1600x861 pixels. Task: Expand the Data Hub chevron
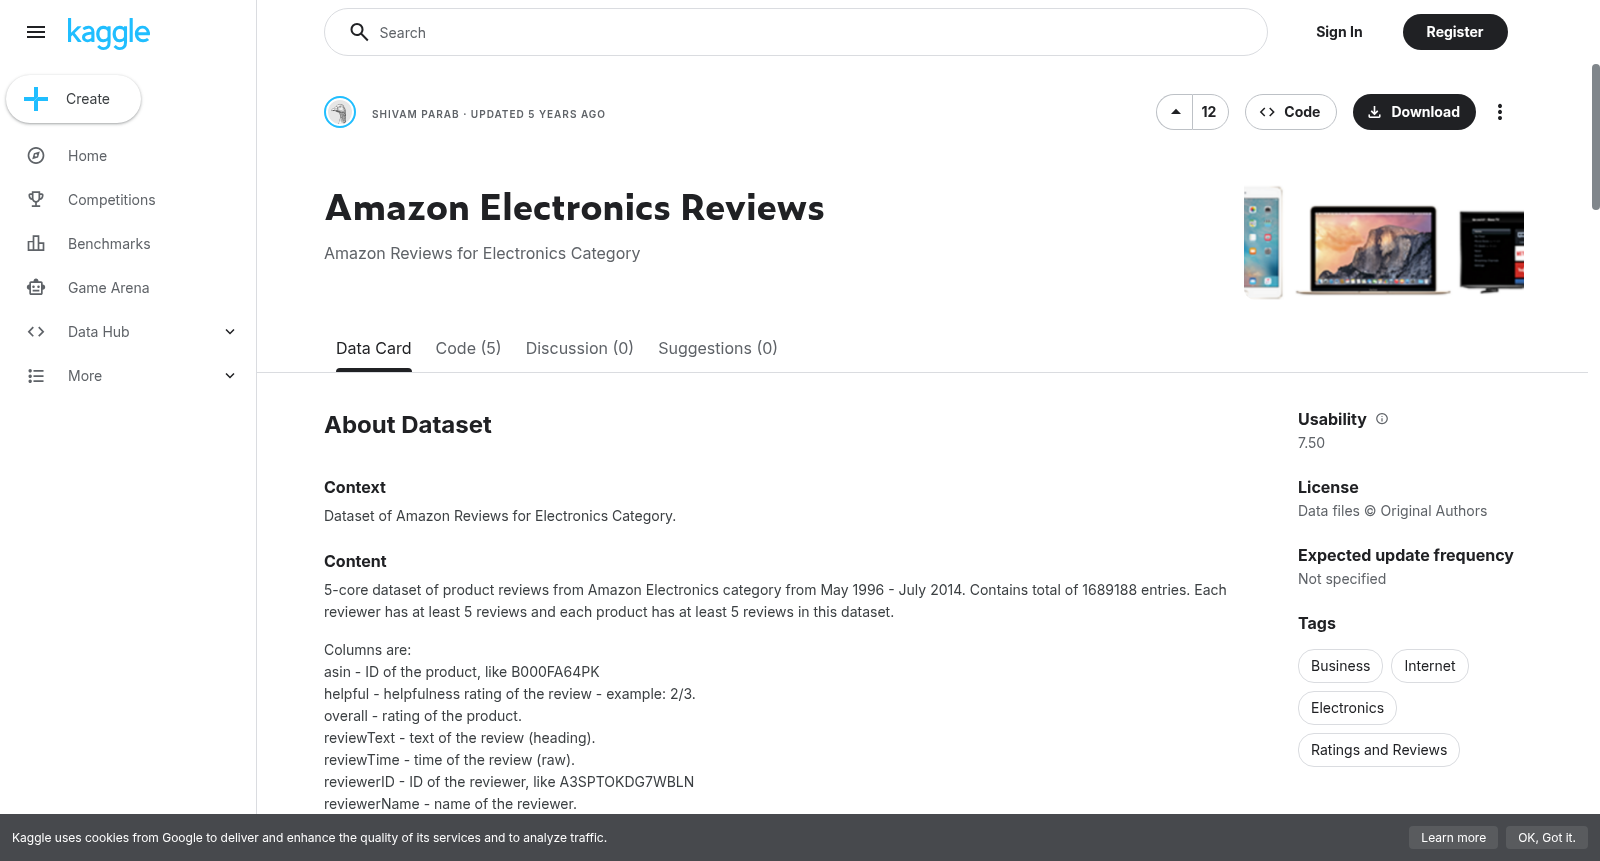coord(230,332)
